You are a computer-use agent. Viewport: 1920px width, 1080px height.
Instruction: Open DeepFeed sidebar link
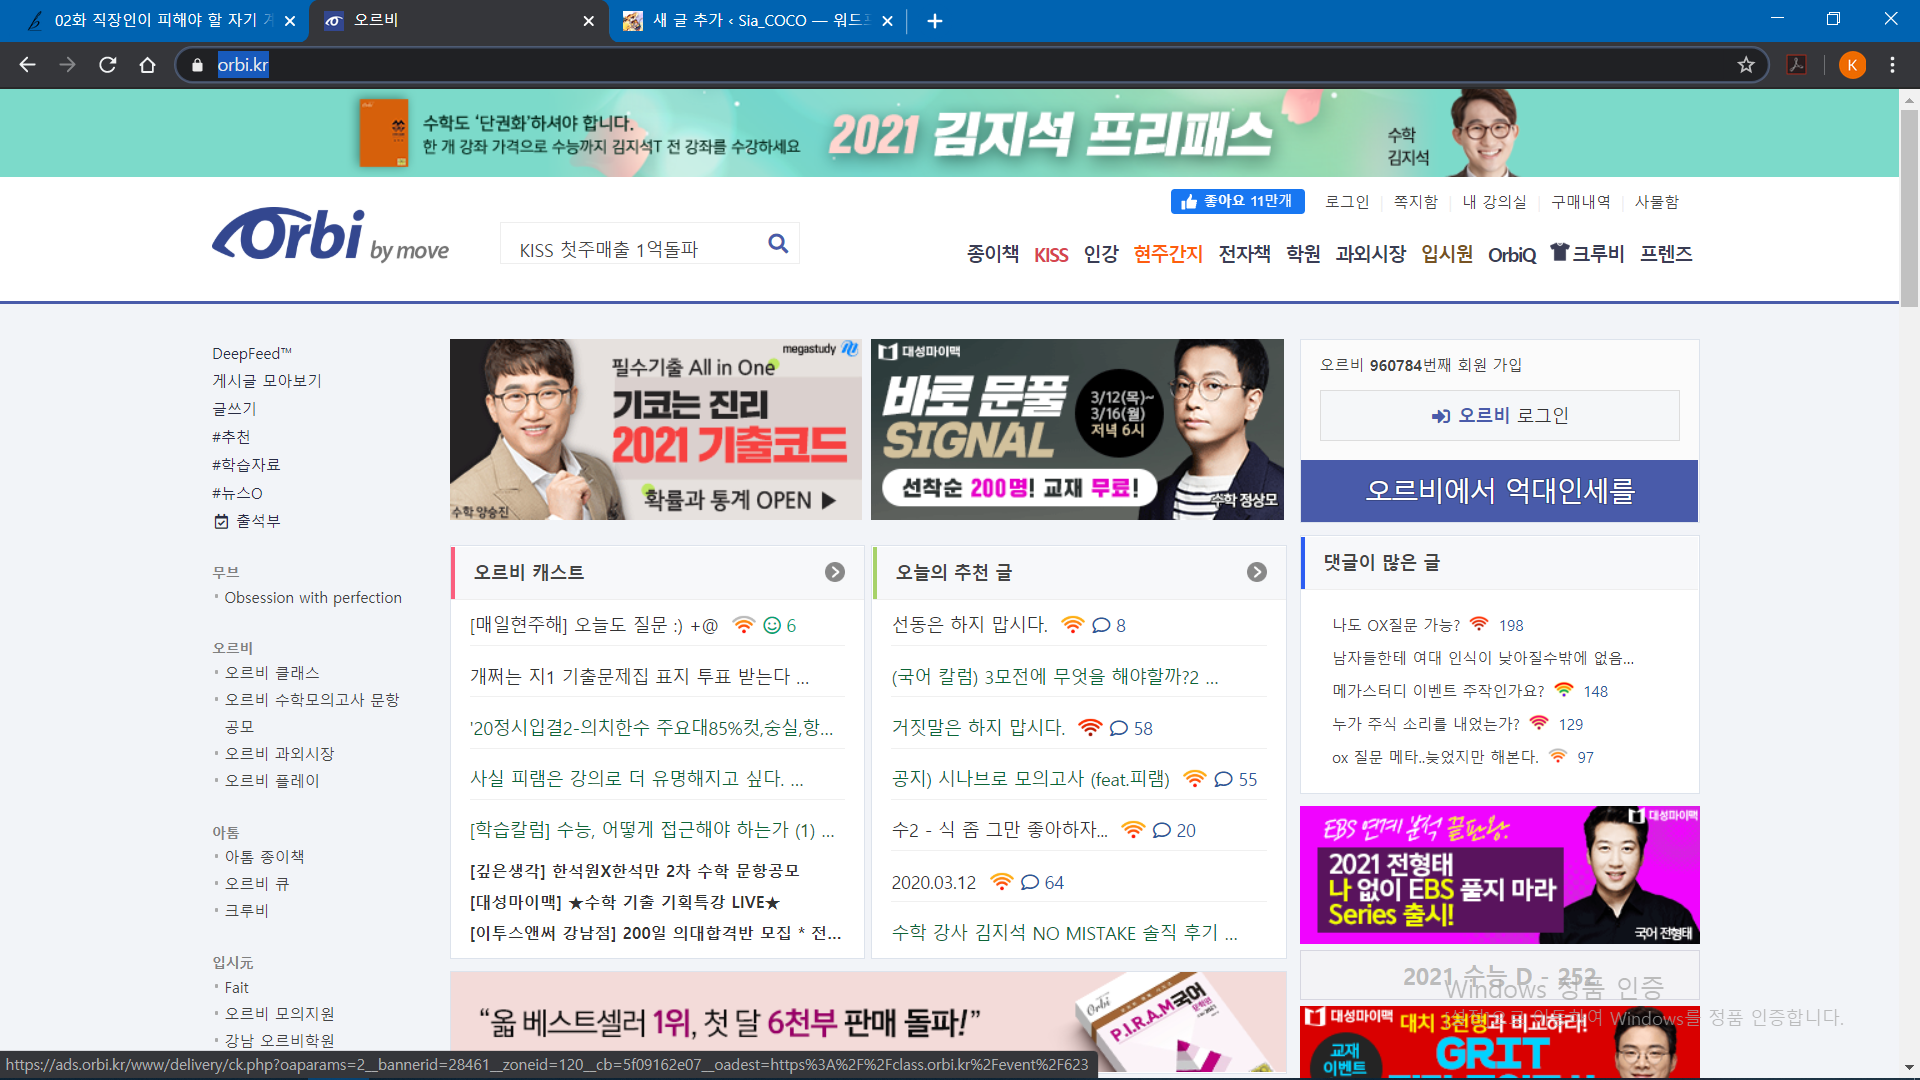click(252, 353)
